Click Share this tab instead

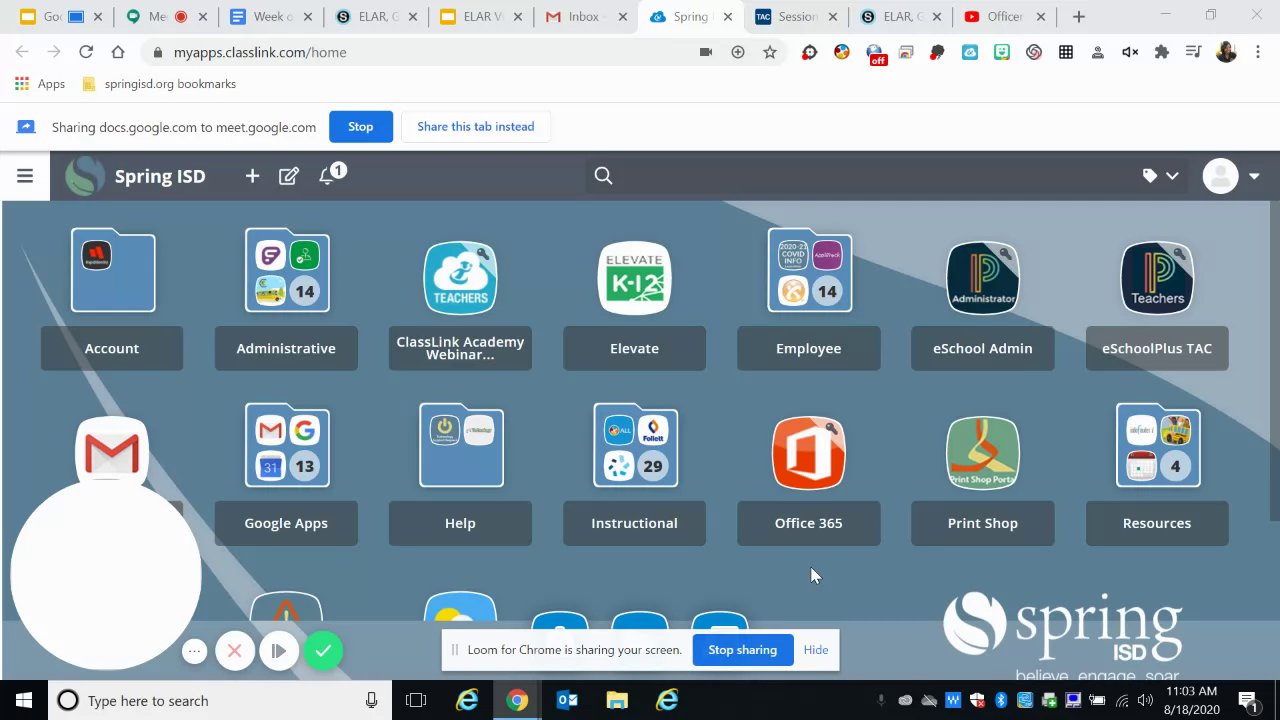pyautogui.click(x=476, y=127)
